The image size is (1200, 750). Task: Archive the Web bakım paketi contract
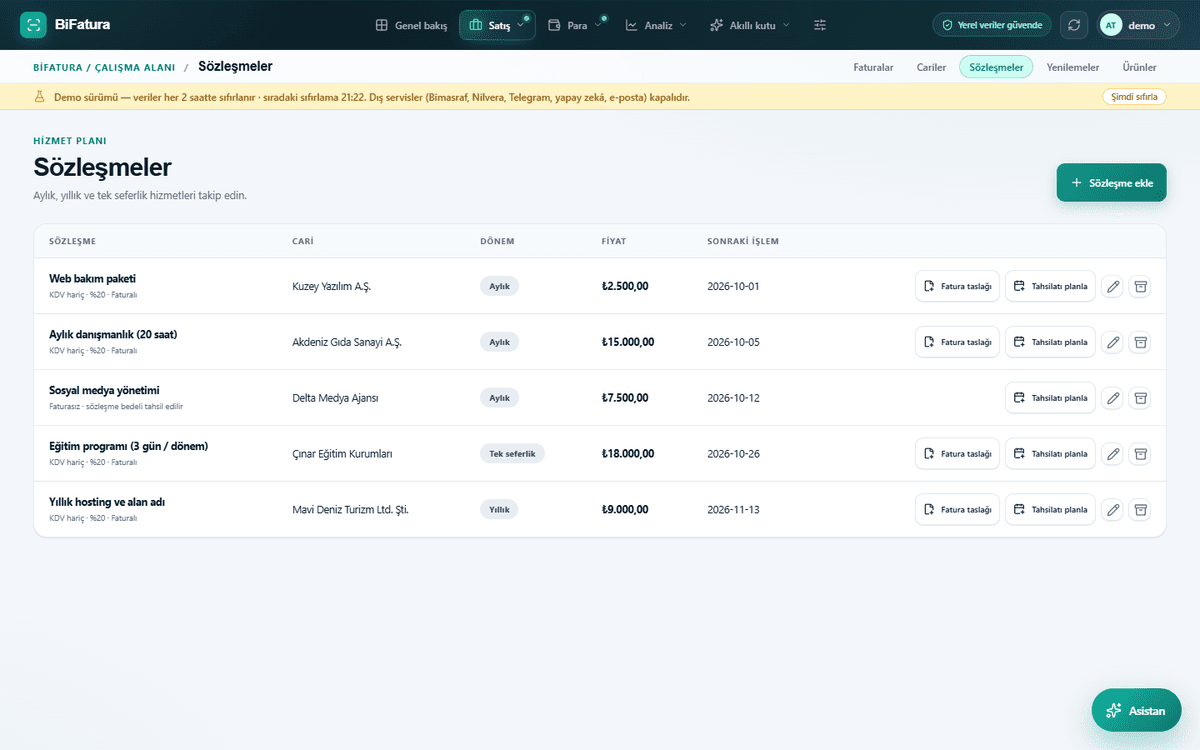(1140, 286)
